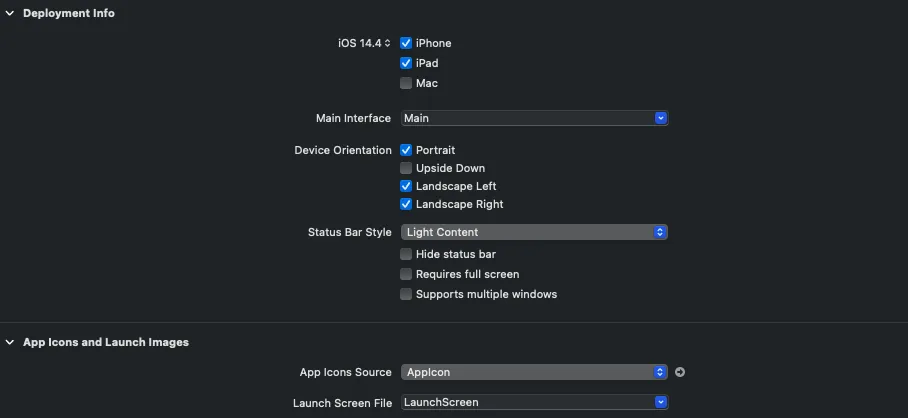Open the Launch Screen File dropdown
This screenshot has width=908, height=418.
[660, 402]
